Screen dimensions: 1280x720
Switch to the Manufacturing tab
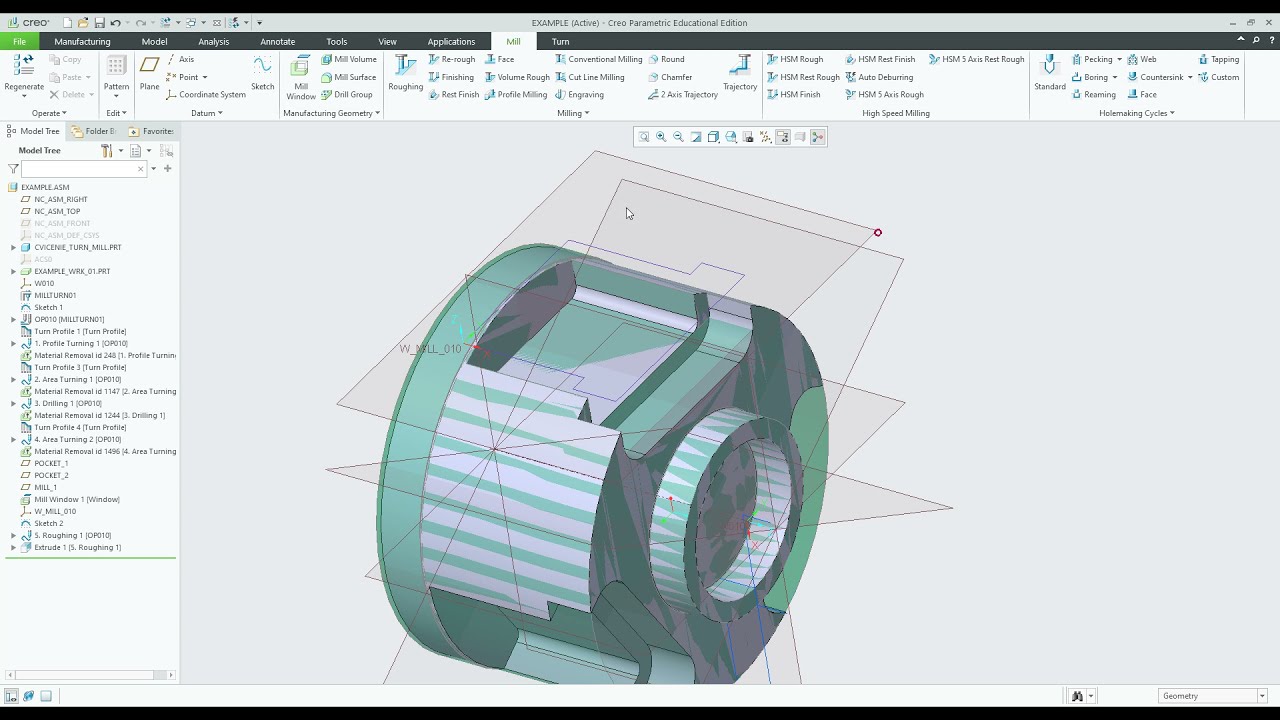coord(82,41)
